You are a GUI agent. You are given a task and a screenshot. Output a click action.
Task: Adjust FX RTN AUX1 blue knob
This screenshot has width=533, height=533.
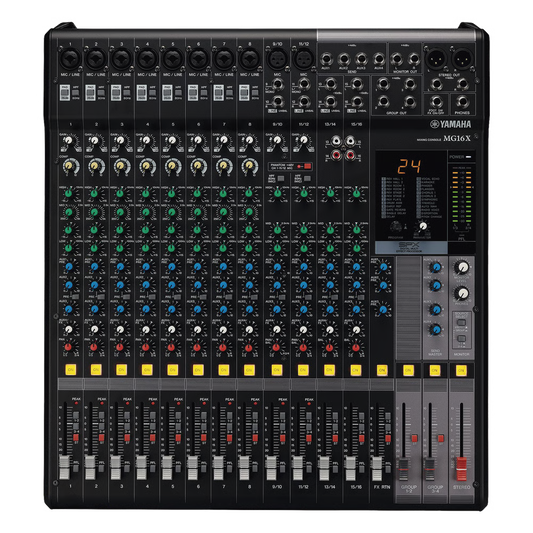click(383, 266)
